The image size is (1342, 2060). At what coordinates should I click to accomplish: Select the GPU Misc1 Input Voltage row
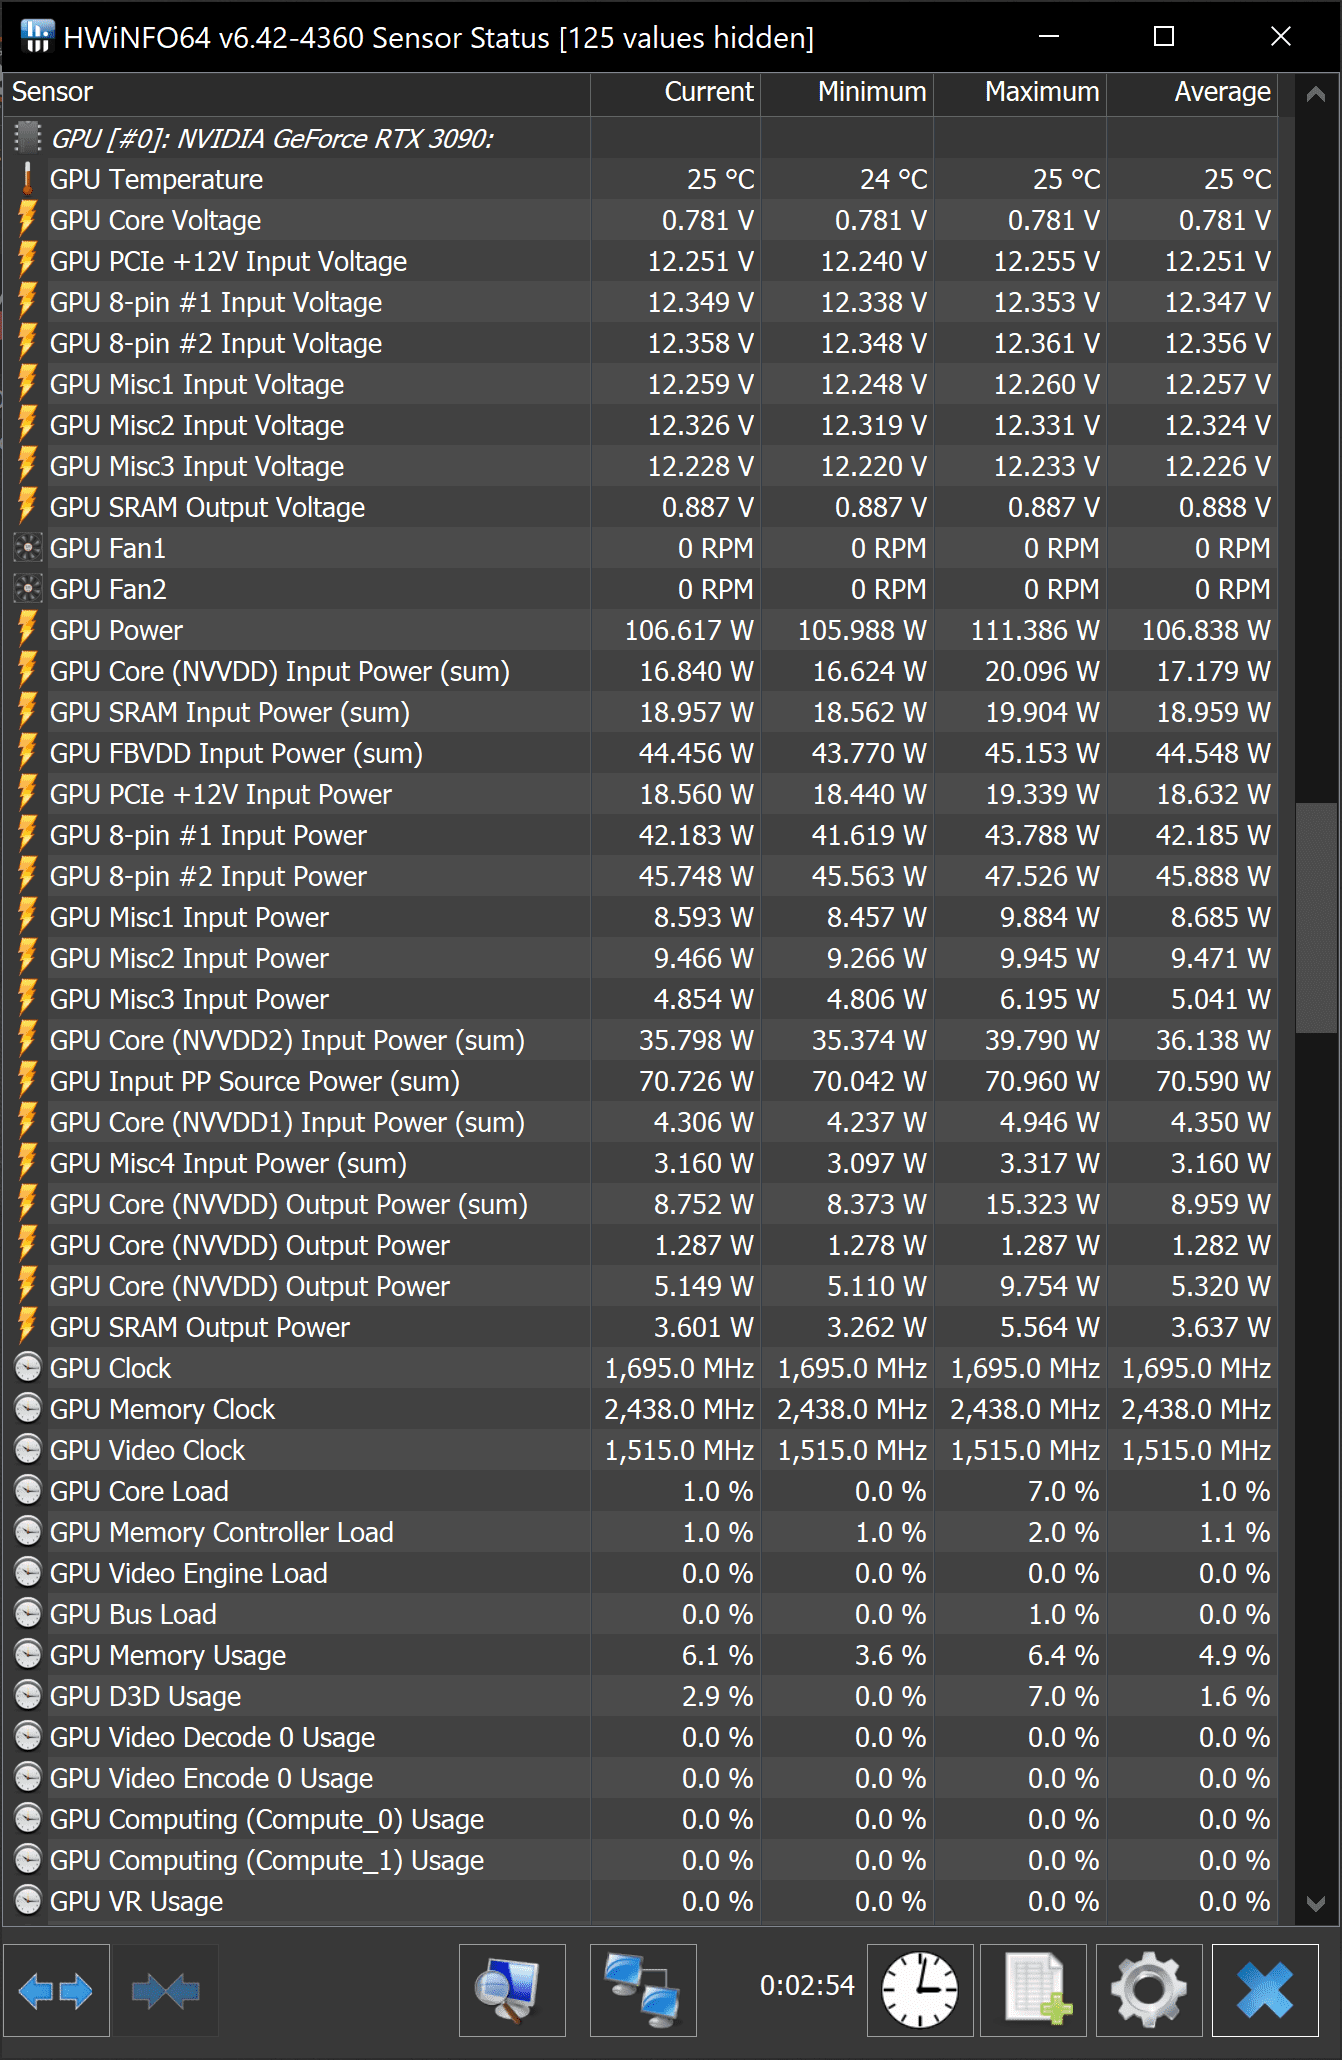tap(640, 384)
